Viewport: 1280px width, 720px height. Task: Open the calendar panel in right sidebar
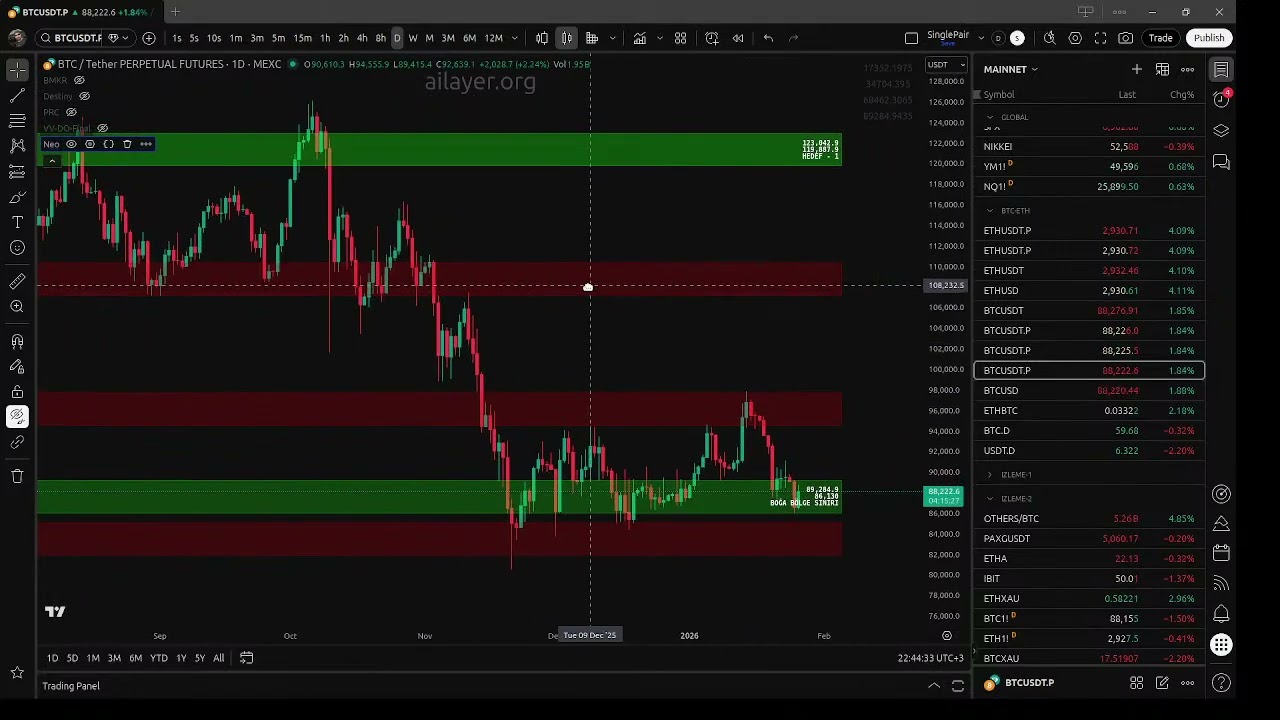point(1222,552)
